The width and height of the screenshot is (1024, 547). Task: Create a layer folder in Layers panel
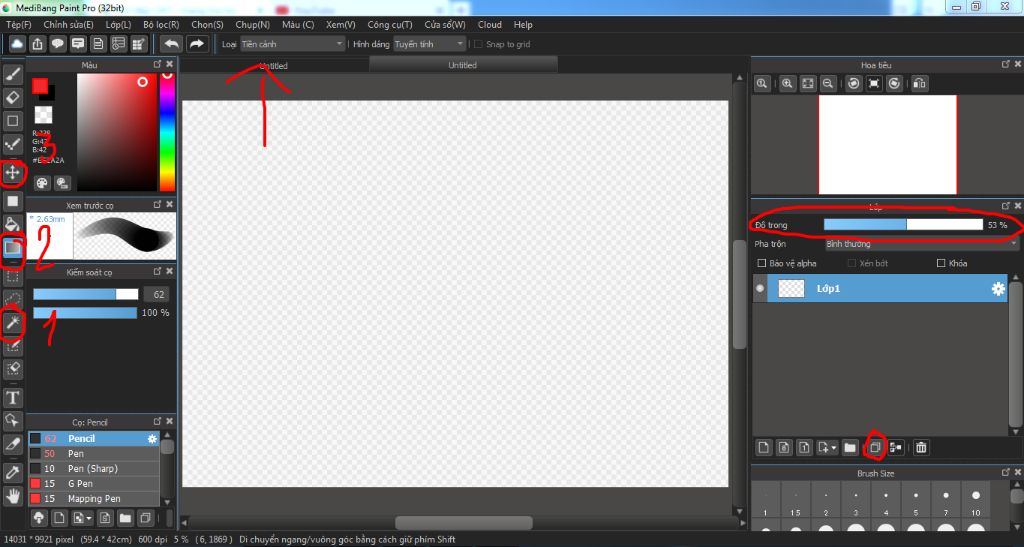pyautogui.click(x=850, y=447)
